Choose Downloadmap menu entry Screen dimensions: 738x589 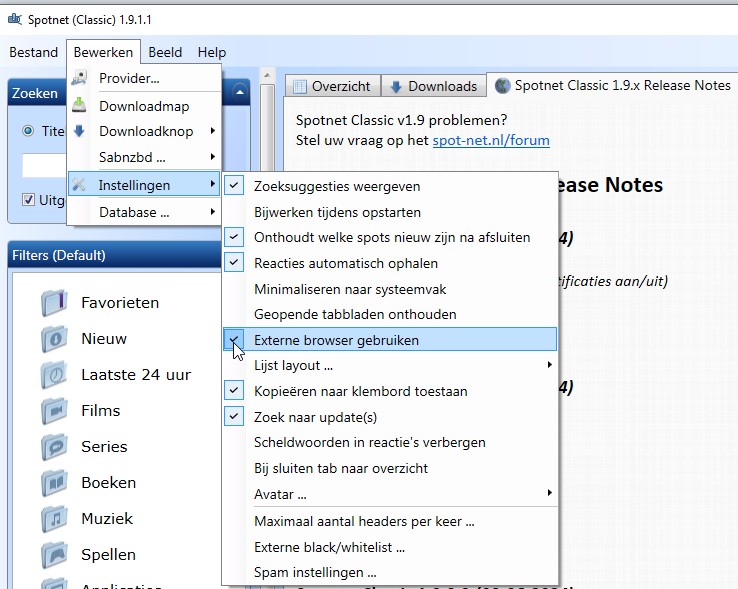[x=144, y=106]
